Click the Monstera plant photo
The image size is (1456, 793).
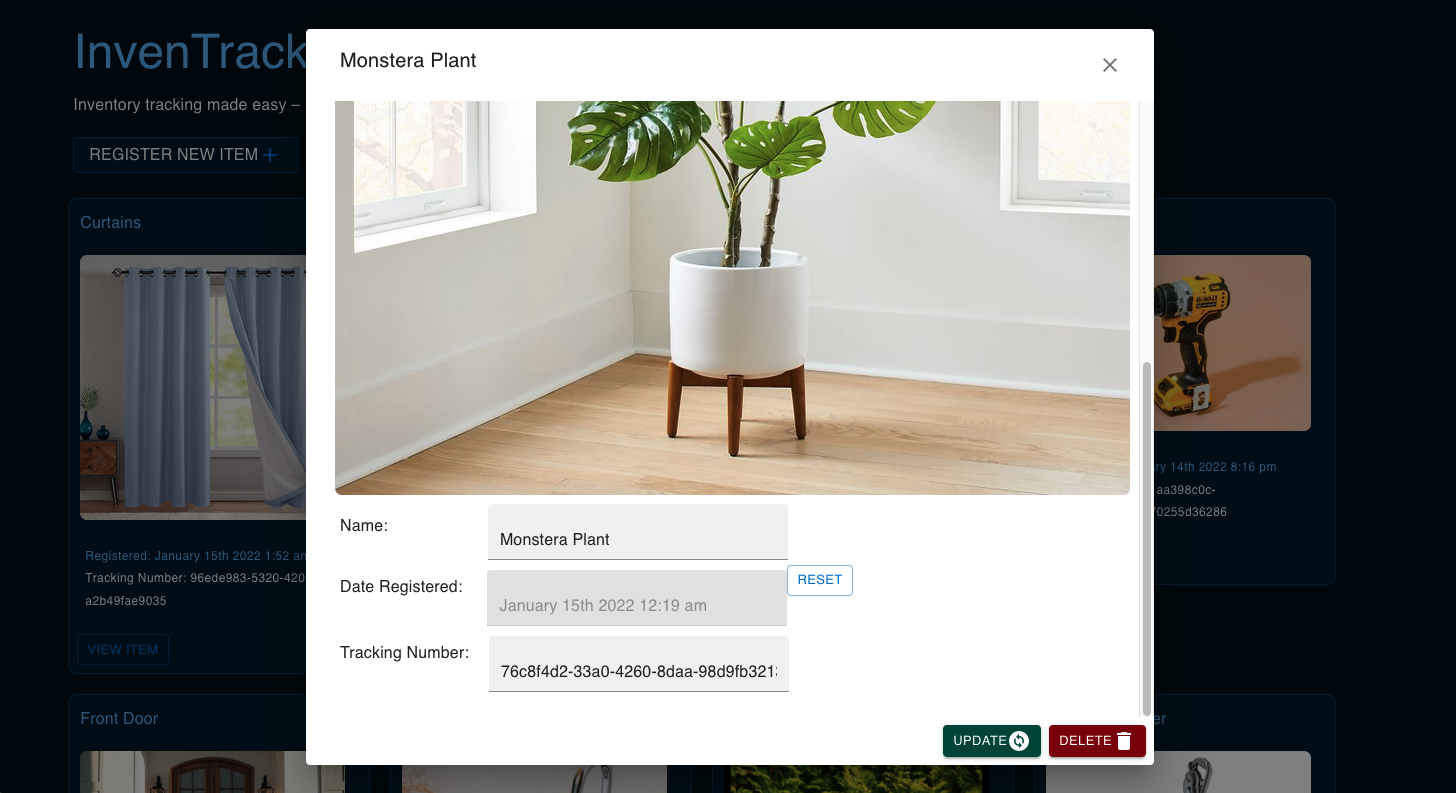tap(732, 298)
